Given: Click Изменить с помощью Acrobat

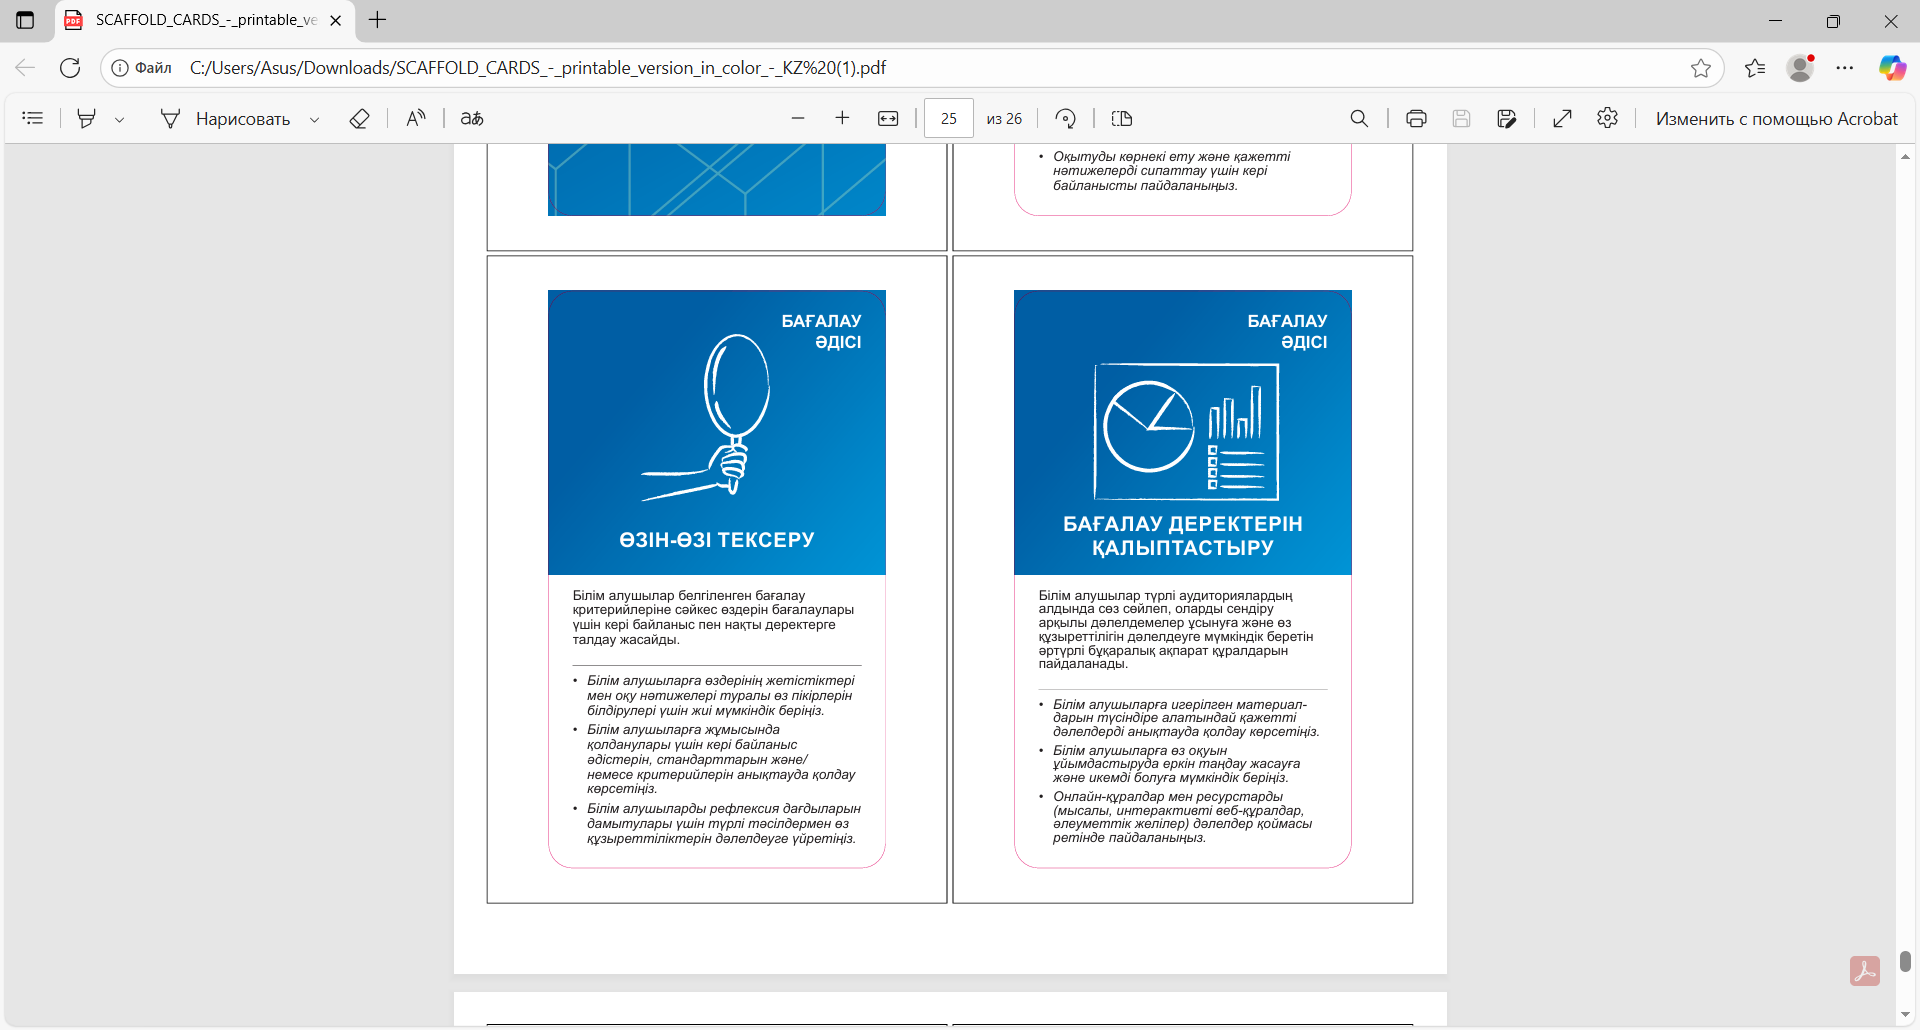Looking at the screenshot, I should pyautogui.click(x=1776, y=119).
